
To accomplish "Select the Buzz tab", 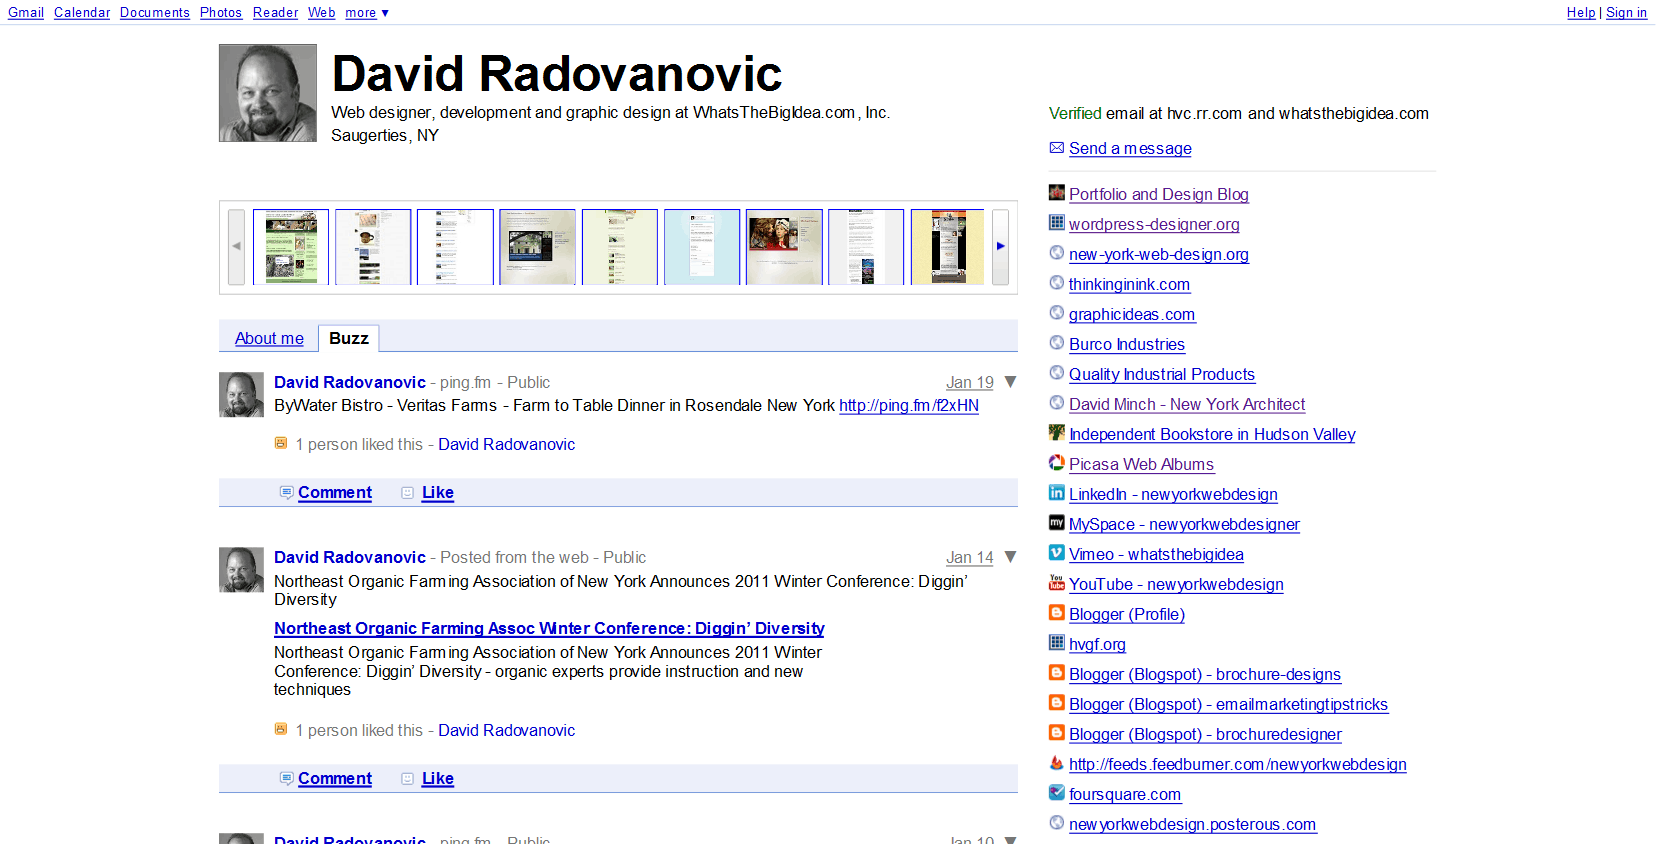I will tap(349, 338).
